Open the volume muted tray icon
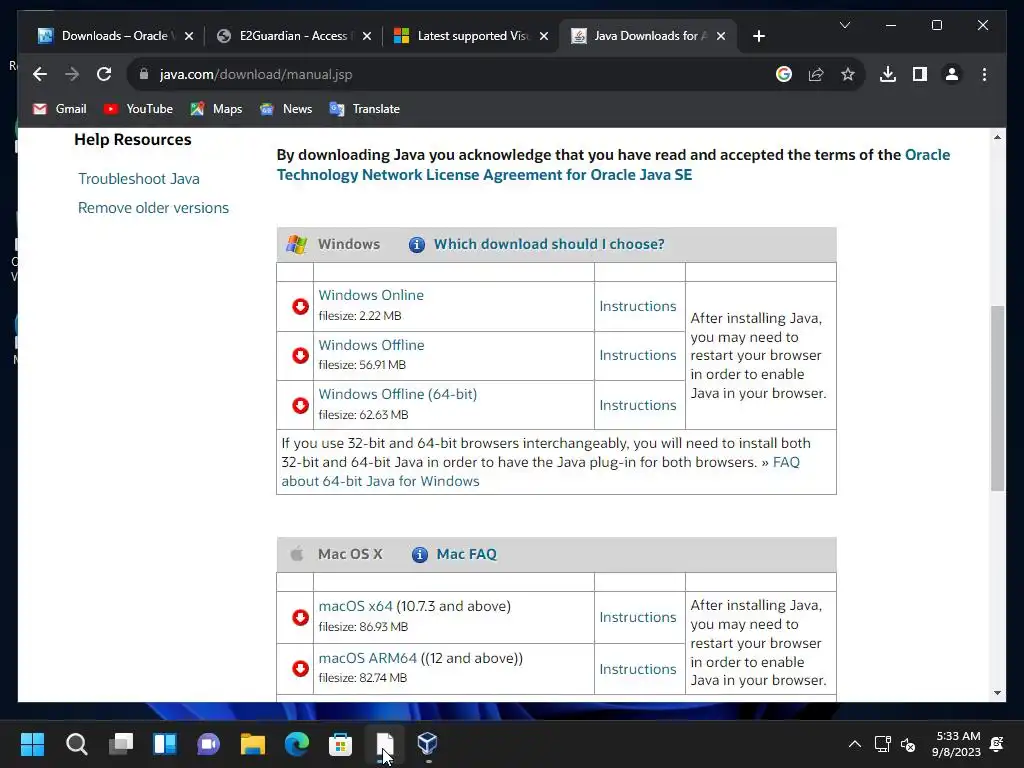This screenshot has height=768, width=1024. 908,744
